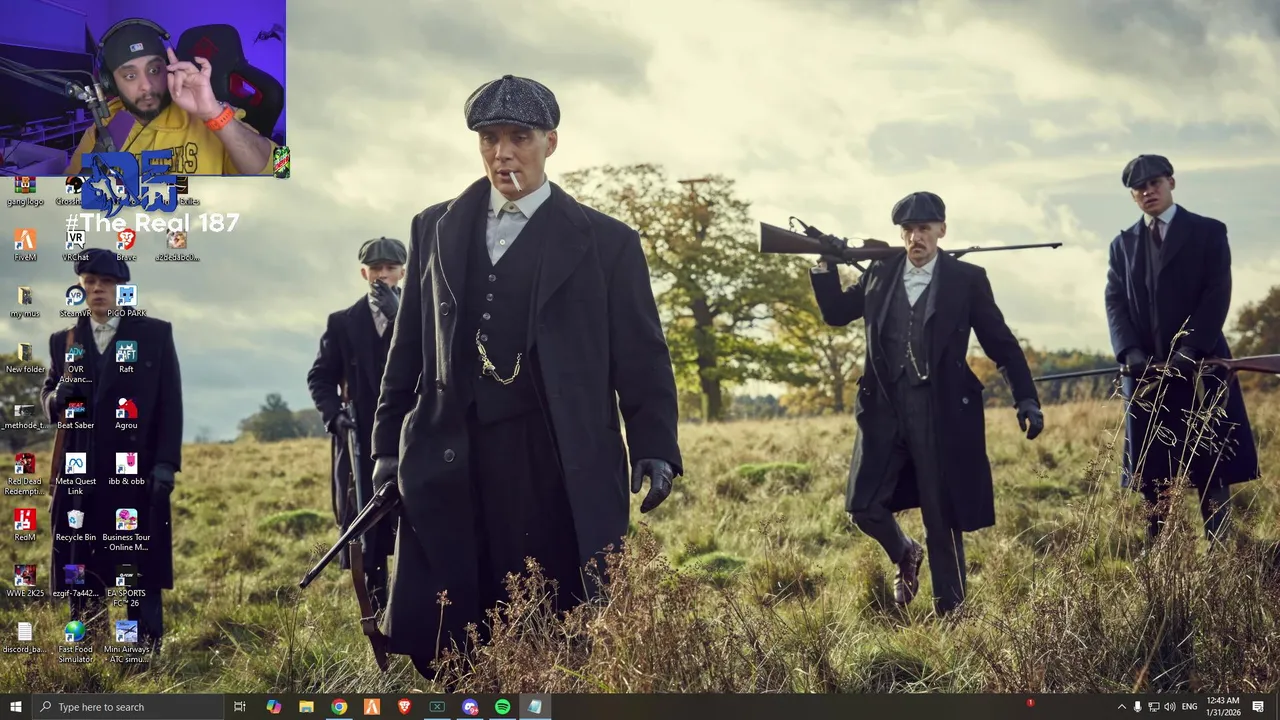The image size is (1280, 720).
Task: Switch to Discord in the taskbar
Action: pyautogui.click(x=470, y=707)
